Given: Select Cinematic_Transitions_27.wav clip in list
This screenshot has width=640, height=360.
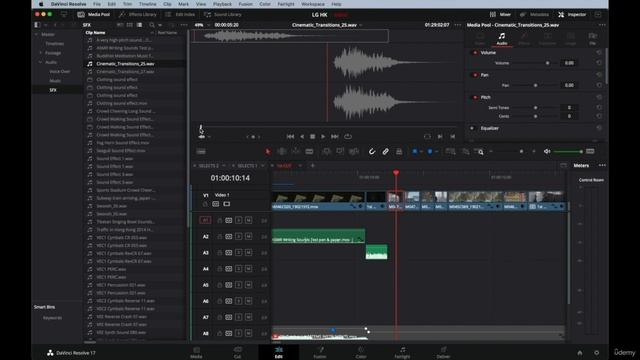Looking at the screenshot, I should tap(125, 71).
